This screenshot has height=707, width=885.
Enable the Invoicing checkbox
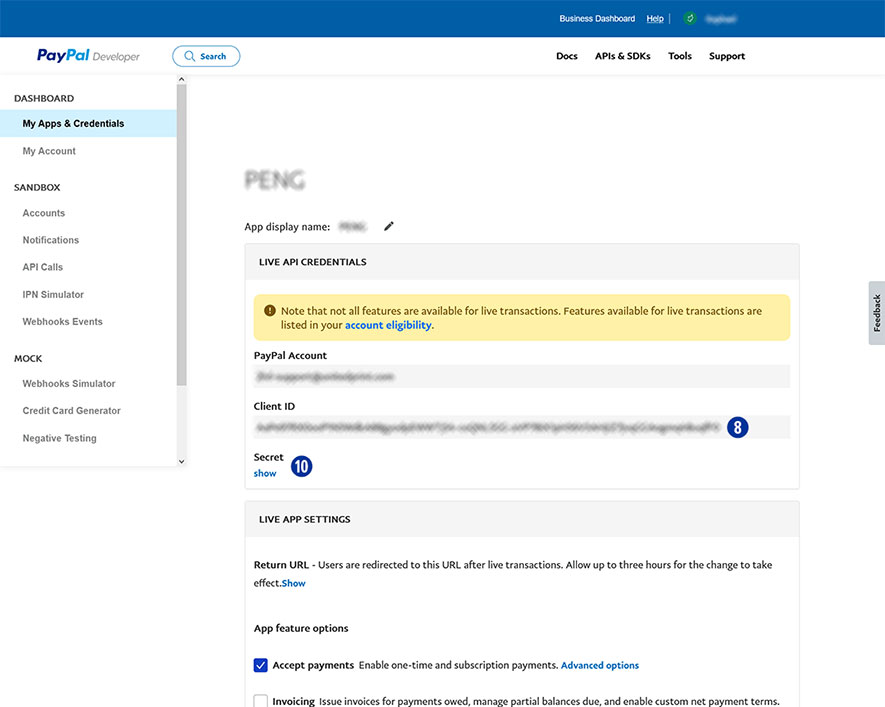coord(261,701)
